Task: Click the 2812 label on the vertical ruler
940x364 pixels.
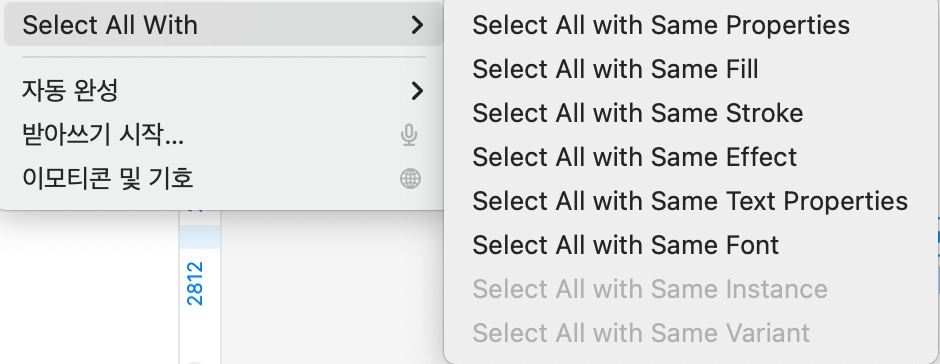Action: [195, 284]
